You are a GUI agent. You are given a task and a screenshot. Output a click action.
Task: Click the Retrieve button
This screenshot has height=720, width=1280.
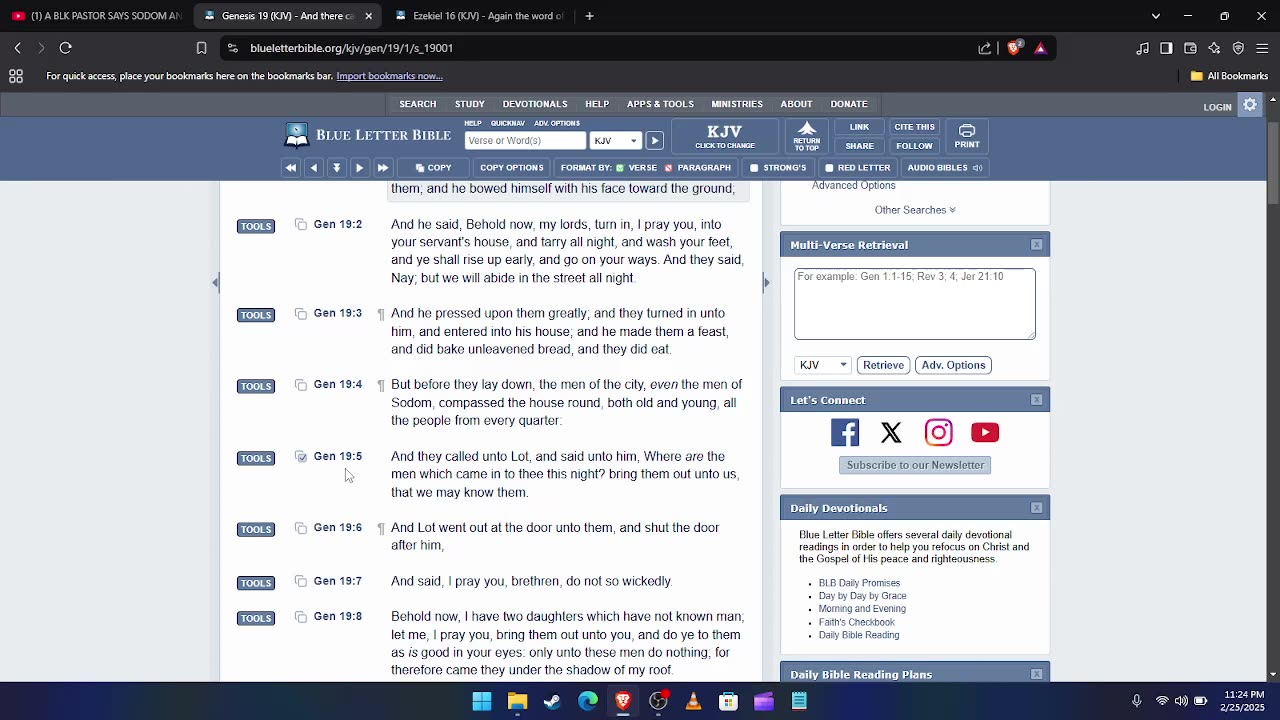(883, 365)
